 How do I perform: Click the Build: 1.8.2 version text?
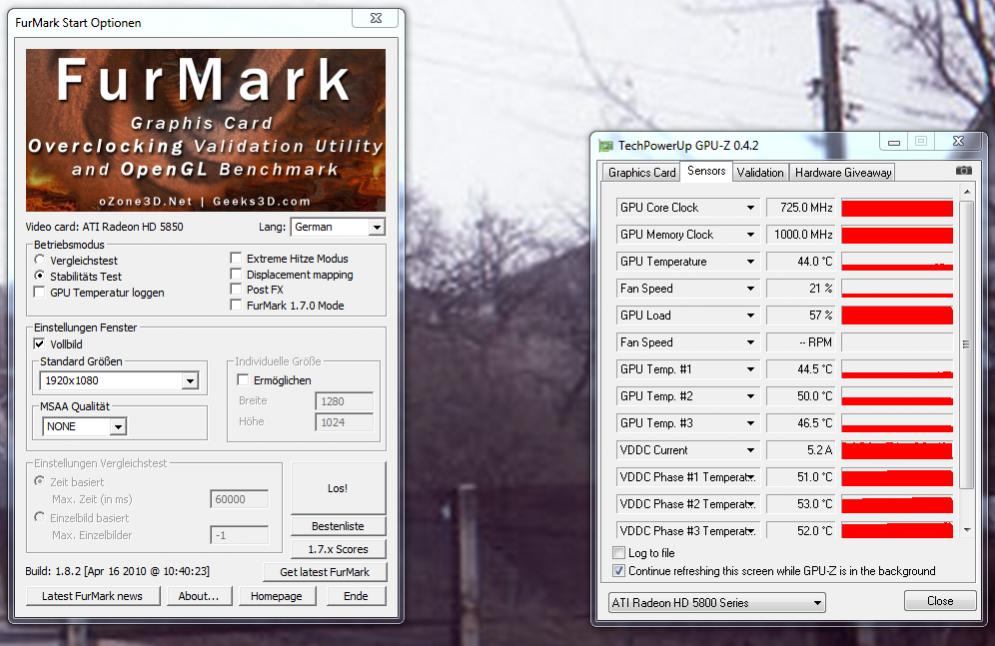(x=117, y=571)
